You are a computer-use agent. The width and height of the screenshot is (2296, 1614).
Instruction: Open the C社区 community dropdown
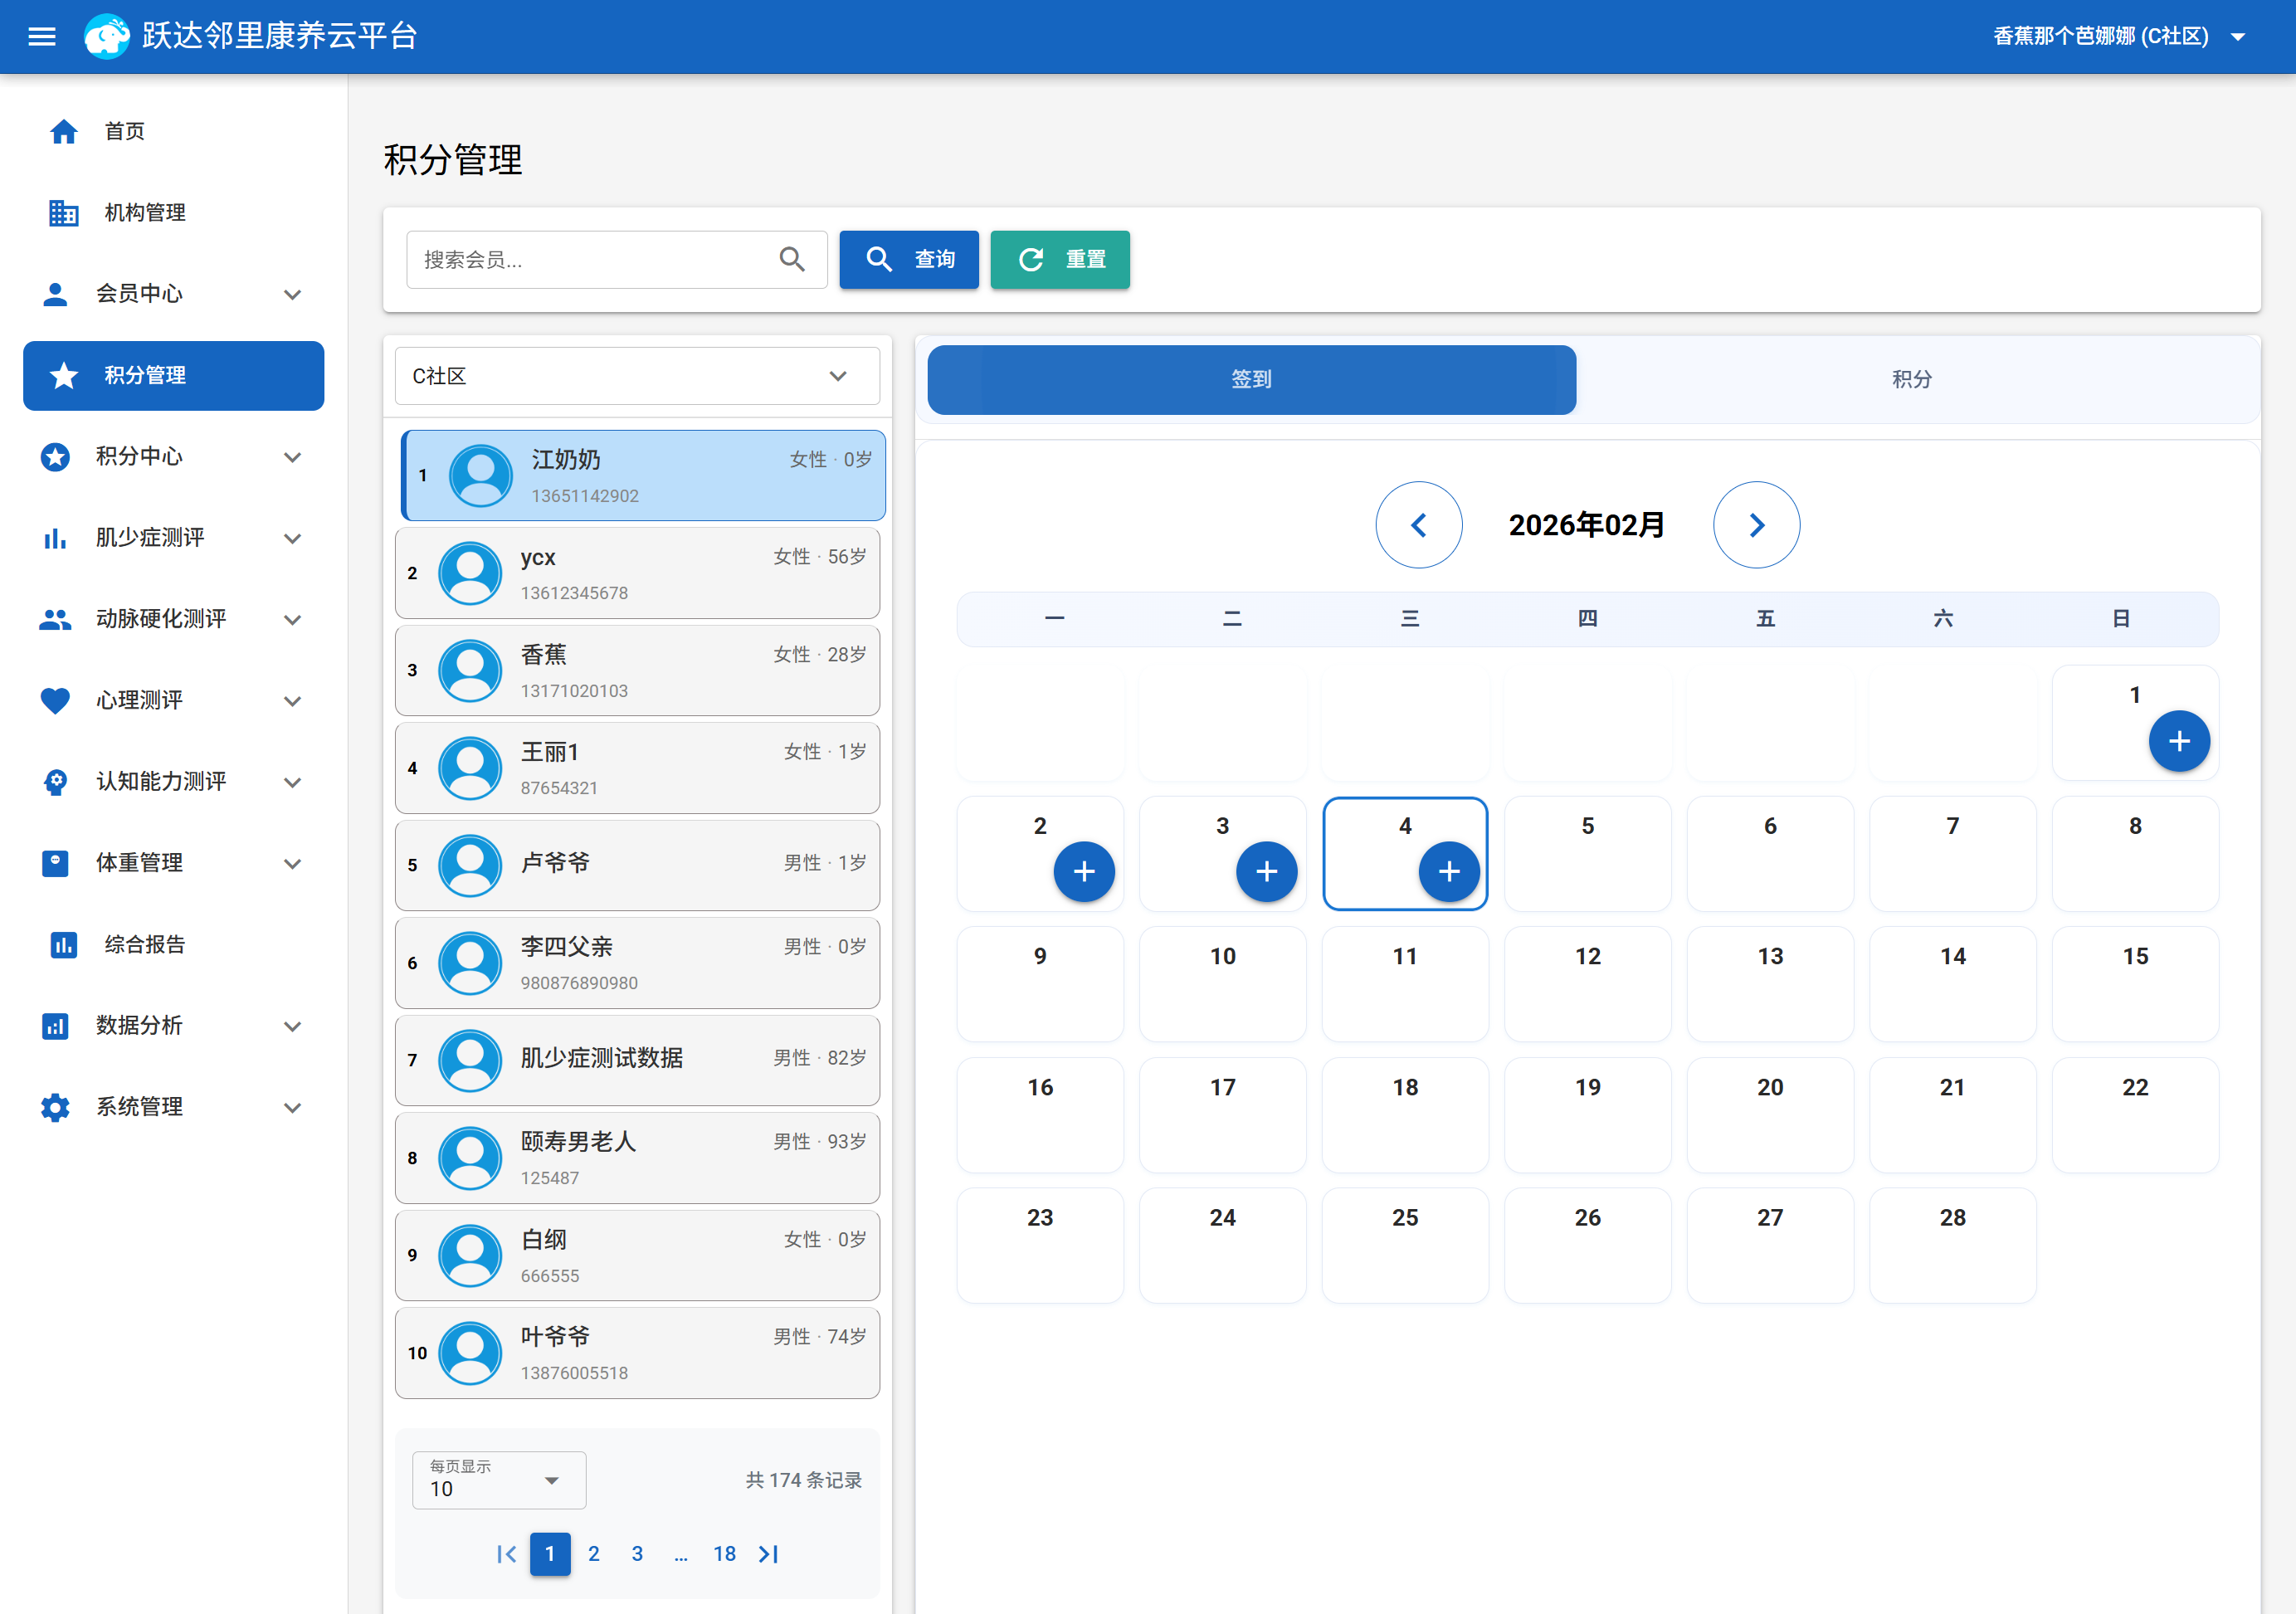tap(637, 376)
